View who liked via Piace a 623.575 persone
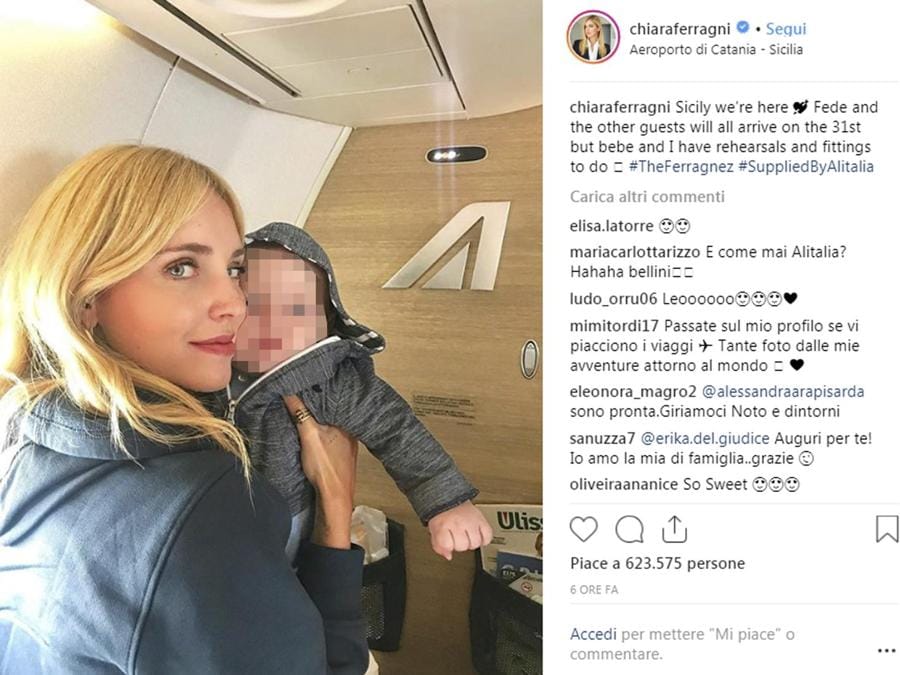The height and width of the screenshot is (675, 900). [x=657, y=564]
